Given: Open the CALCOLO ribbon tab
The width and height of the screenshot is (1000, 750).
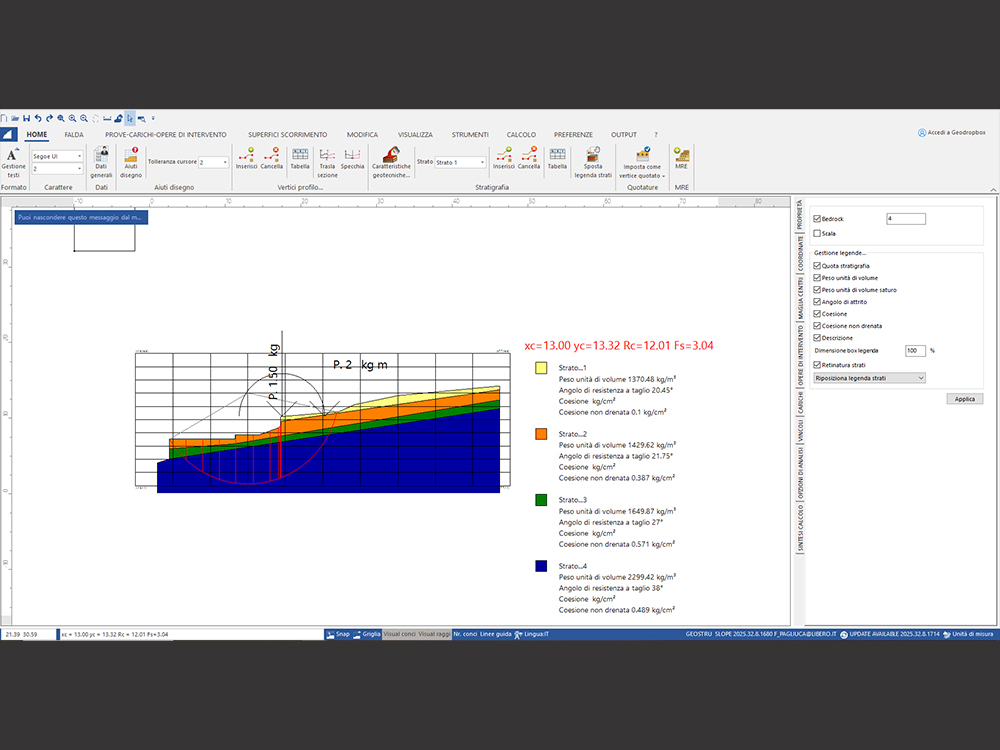Looking at the screenshot, I should click(521, 134).
